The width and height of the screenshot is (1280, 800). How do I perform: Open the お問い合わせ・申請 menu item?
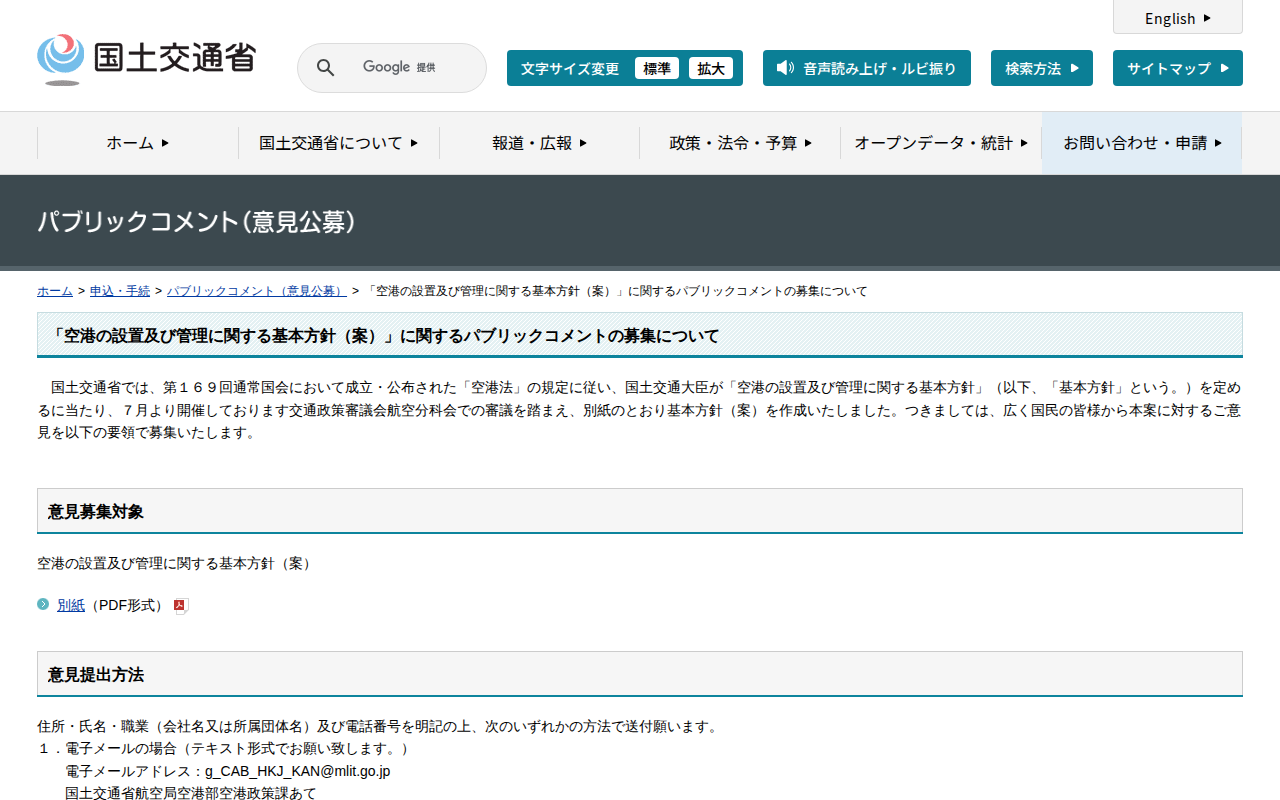(x=1142, y=143)
